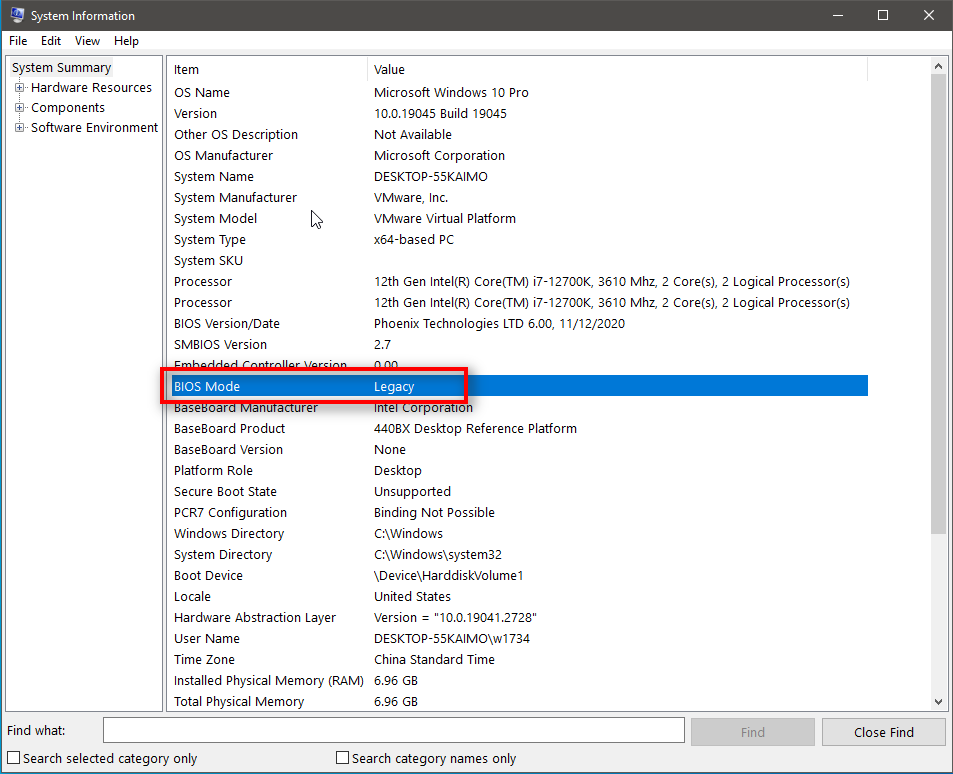This screenshot has height=774, width=953.
Task: Select the BaseBoard Product row
Action: [x=518, y=429]
